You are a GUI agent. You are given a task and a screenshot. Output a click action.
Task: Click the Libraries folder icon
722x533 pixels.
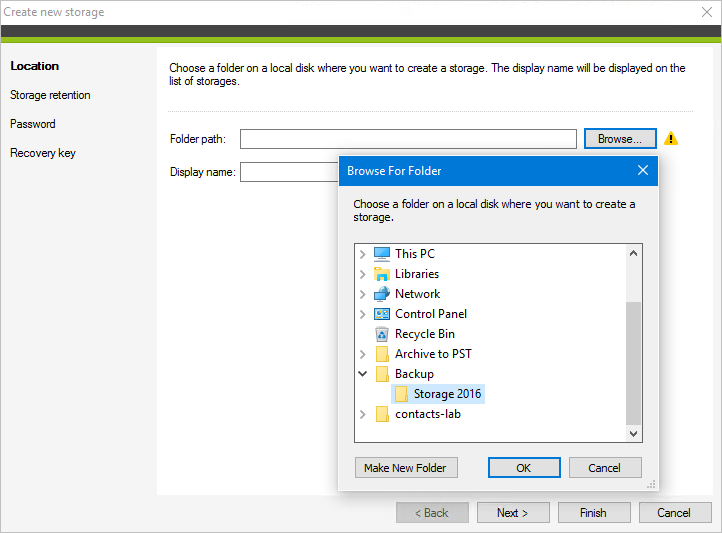382,274
